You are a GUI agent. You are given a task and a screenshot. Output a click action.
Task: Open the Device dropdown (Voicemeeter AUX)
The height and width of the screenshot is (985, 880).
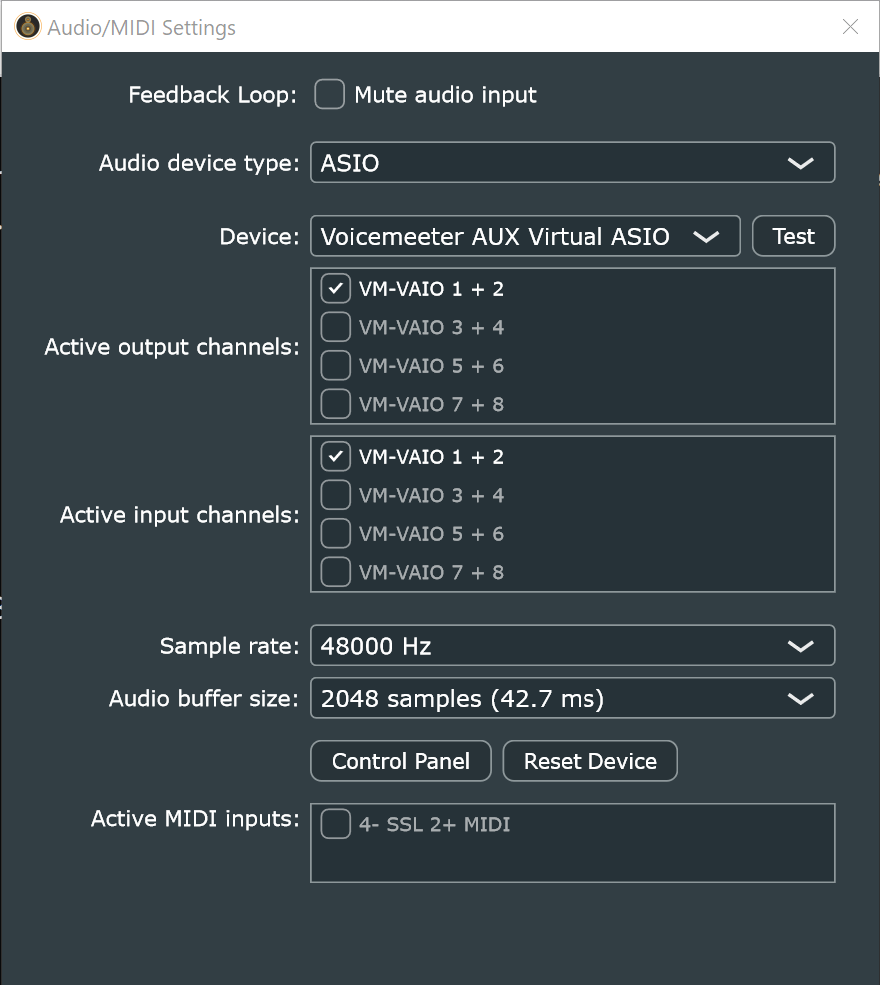(x=525, y=236)
